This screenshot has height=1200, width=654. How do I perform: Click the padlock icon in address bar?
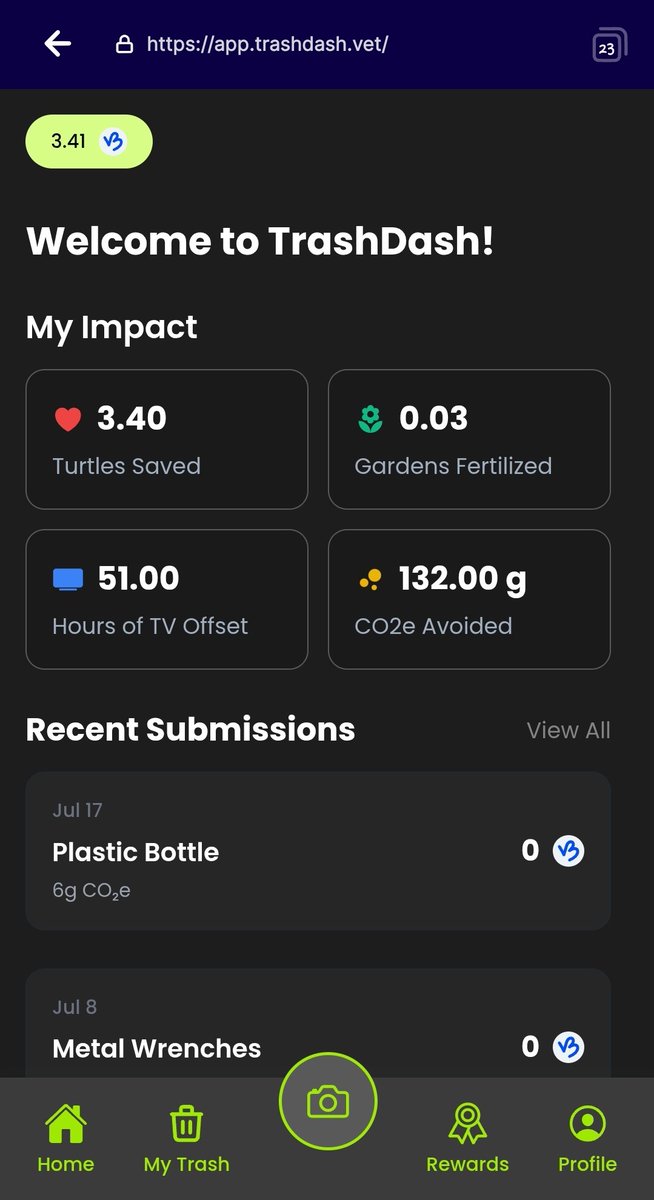pos(124,44)
